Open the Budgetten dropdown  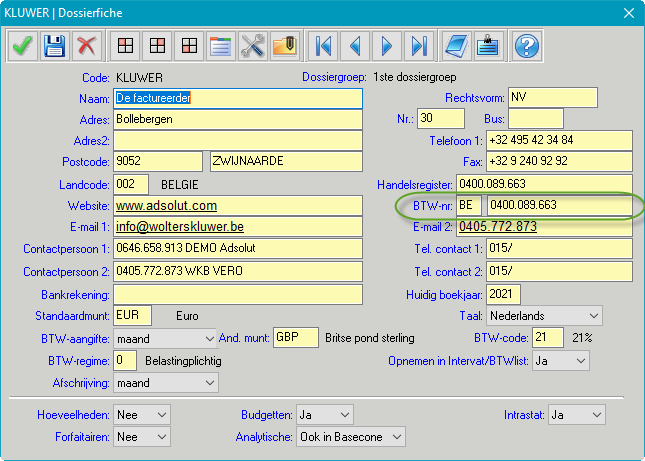(345, 414)
